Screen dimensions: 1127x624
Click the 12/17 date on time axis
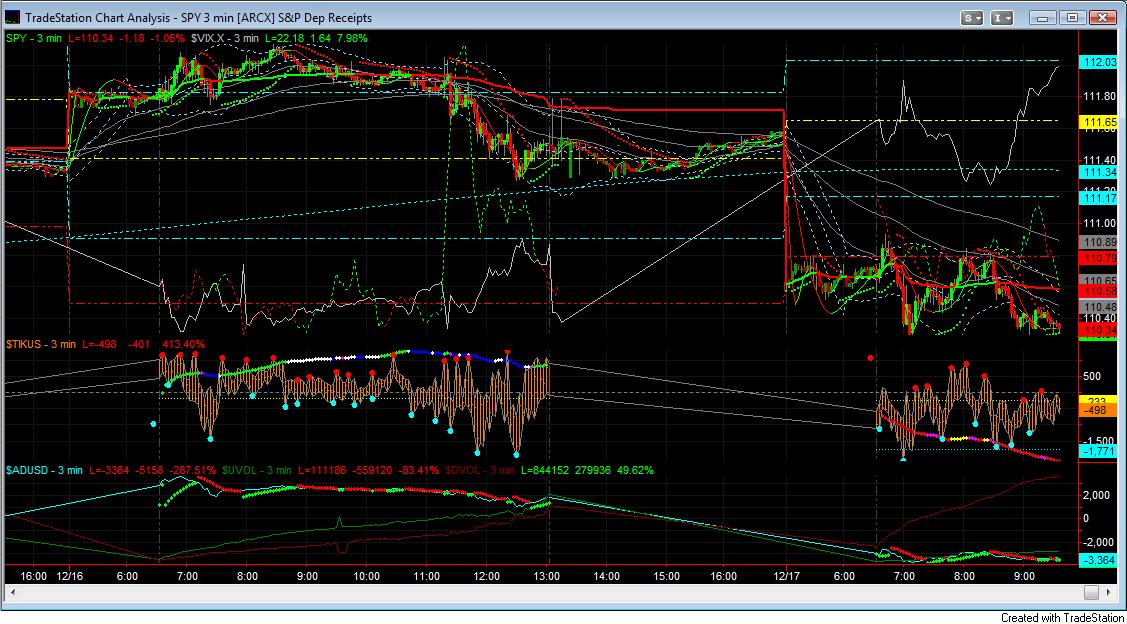(786, 576)
